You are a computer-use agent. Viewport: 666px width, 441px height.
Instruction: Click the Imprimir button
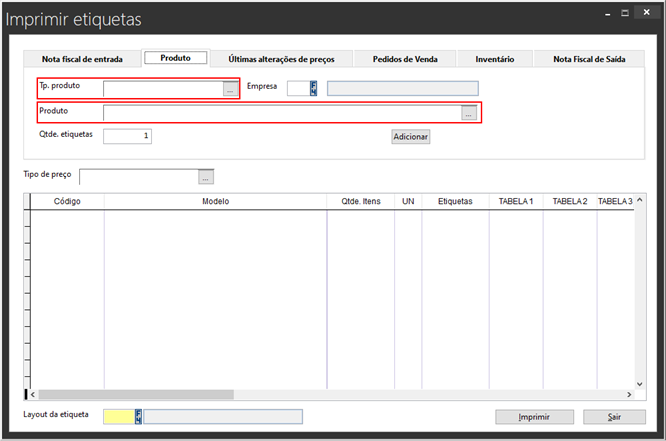point(535,416)
